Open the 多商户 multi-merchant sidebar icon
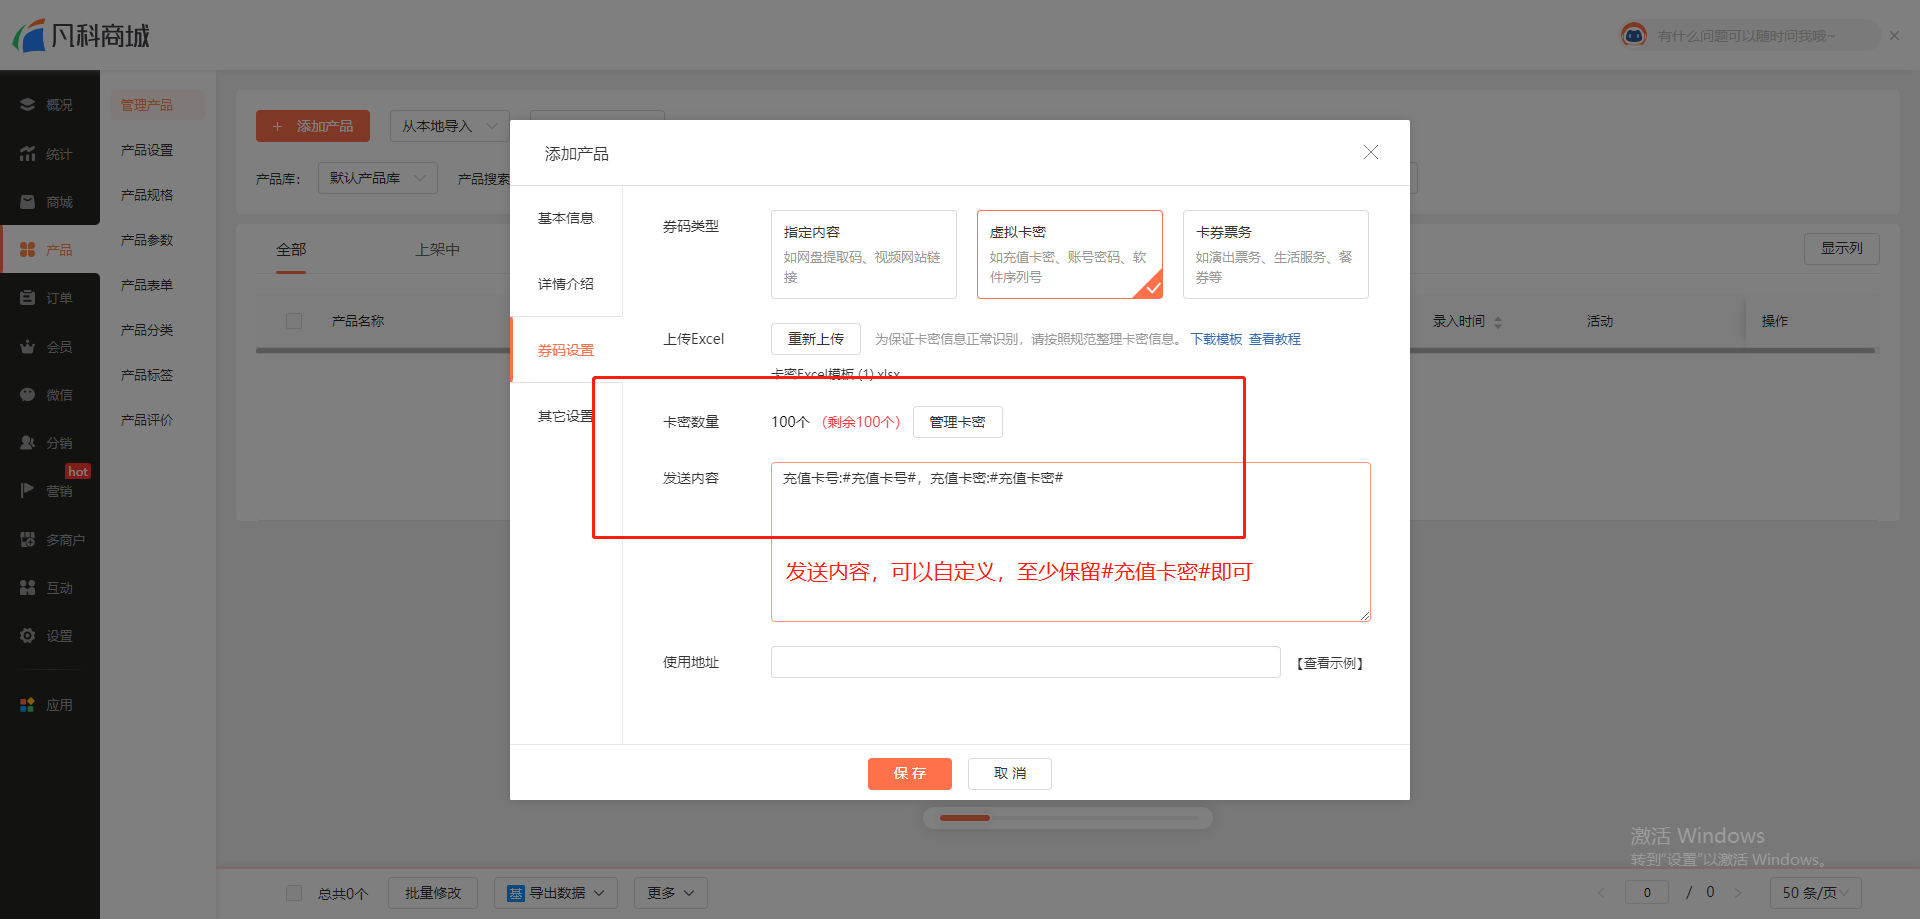Image resolution: width=1920 pixels, height=919 pixels. coord(28,540)
